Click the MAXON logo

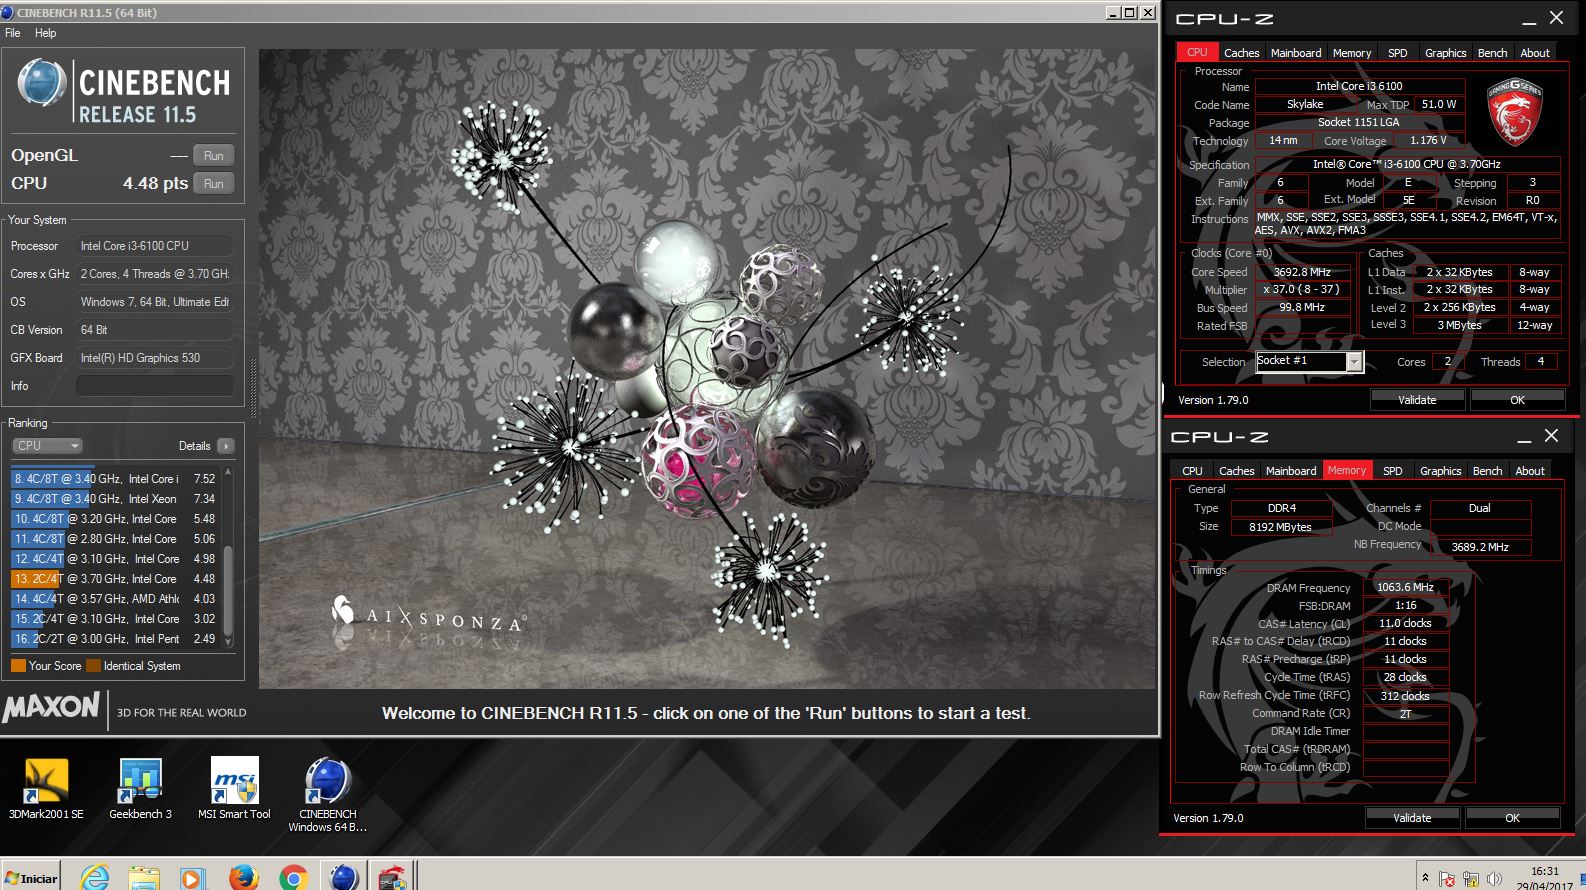[x=52, y=708]
